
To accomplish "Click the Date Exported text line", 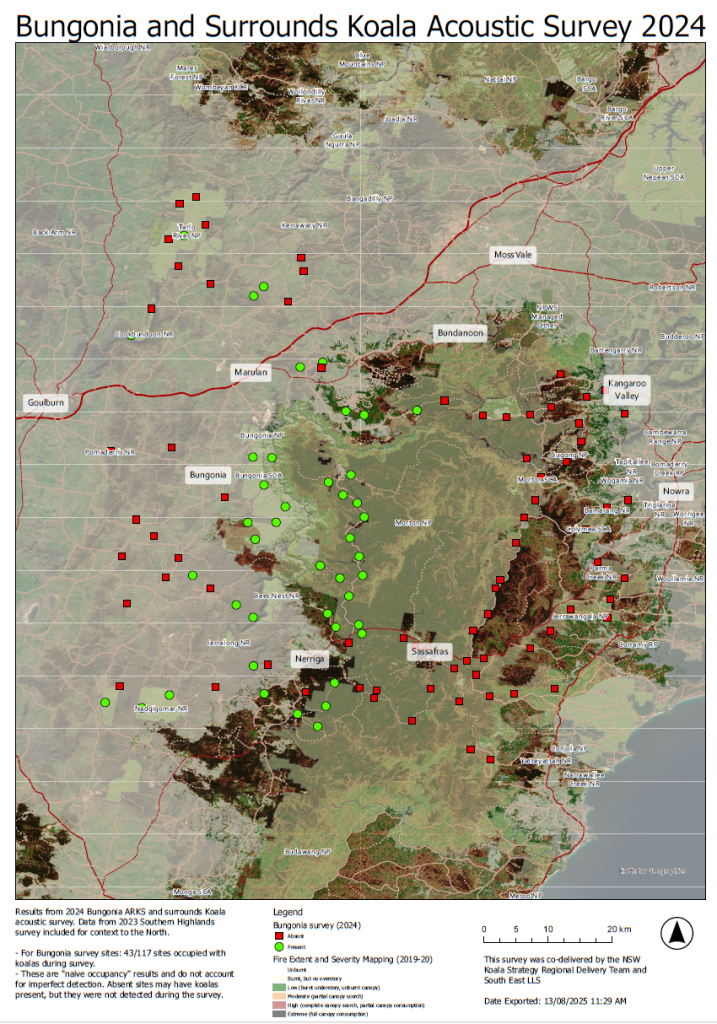I will (554, 1001).
